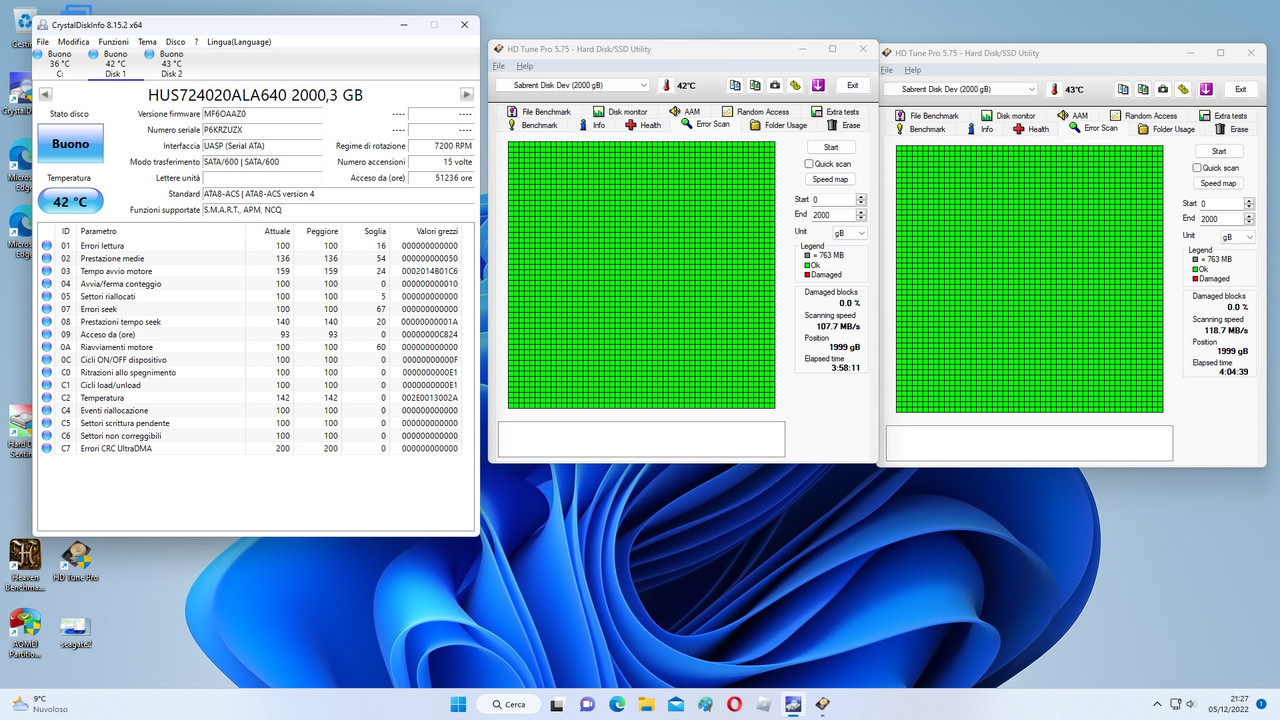Click Exit button in 42°C HD Tune window
Image resolution: width=1280 pixels, height=720 pixels.
(852, 85)
